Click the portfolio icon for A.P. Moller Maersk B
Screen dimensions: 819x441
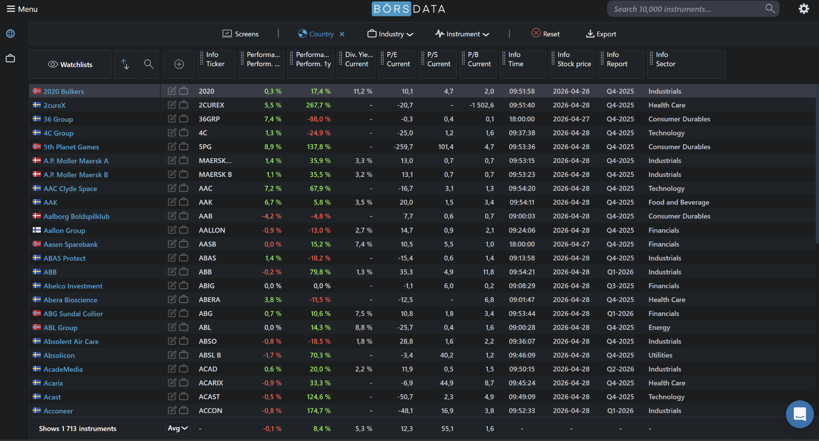(x=184, y=175)
